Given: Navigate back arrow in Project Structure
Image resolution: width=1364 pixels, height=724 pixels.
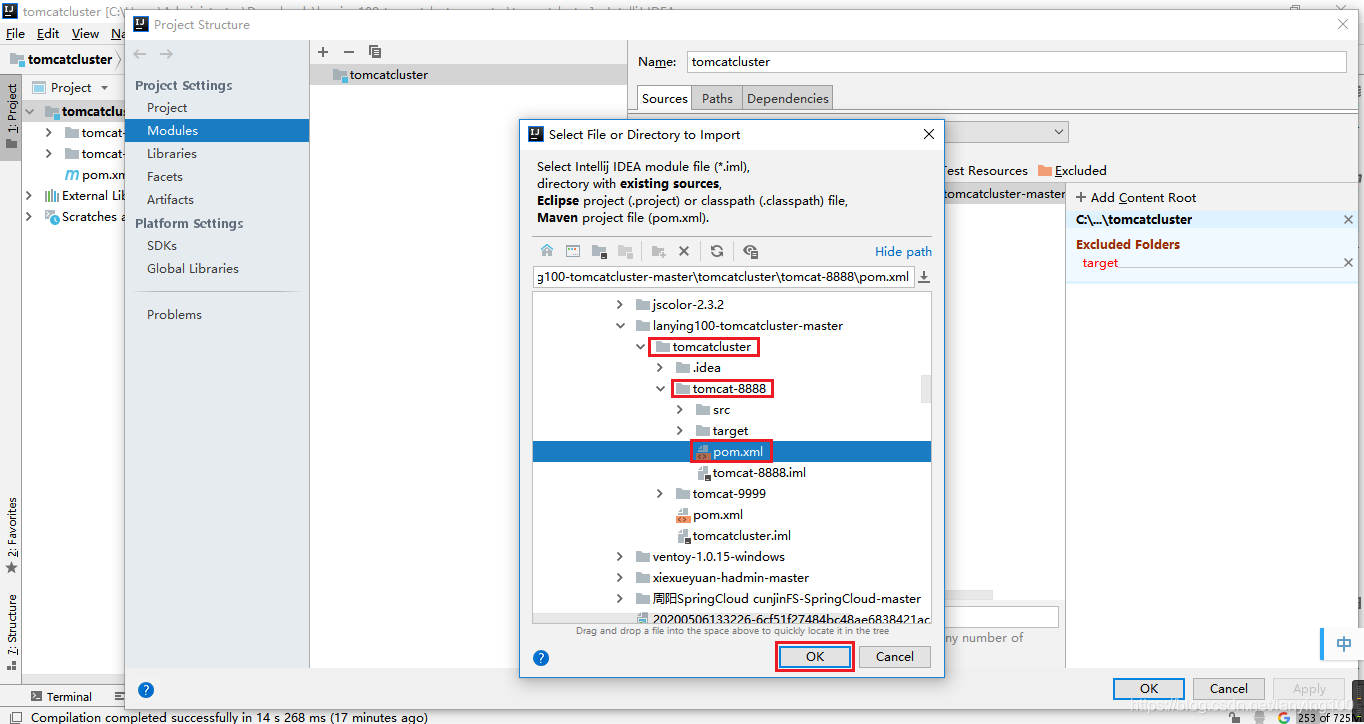Looking at the screenshot, I should click(x=140, y=54).
